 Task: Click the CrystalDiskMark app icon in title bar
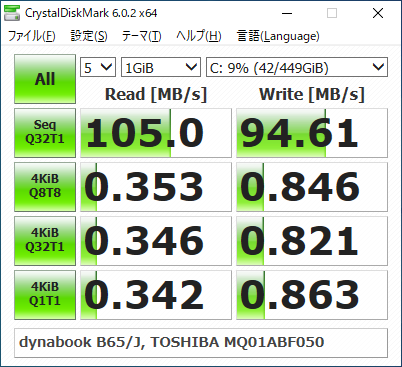click(12, 13)
